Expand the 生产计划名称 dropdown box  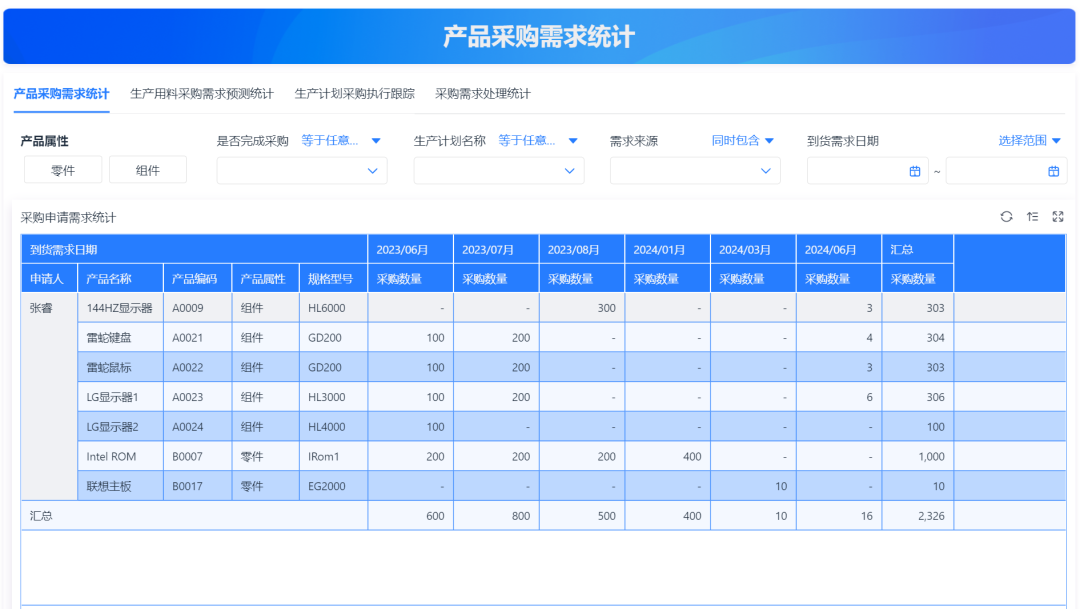click(x=499, y=171)
